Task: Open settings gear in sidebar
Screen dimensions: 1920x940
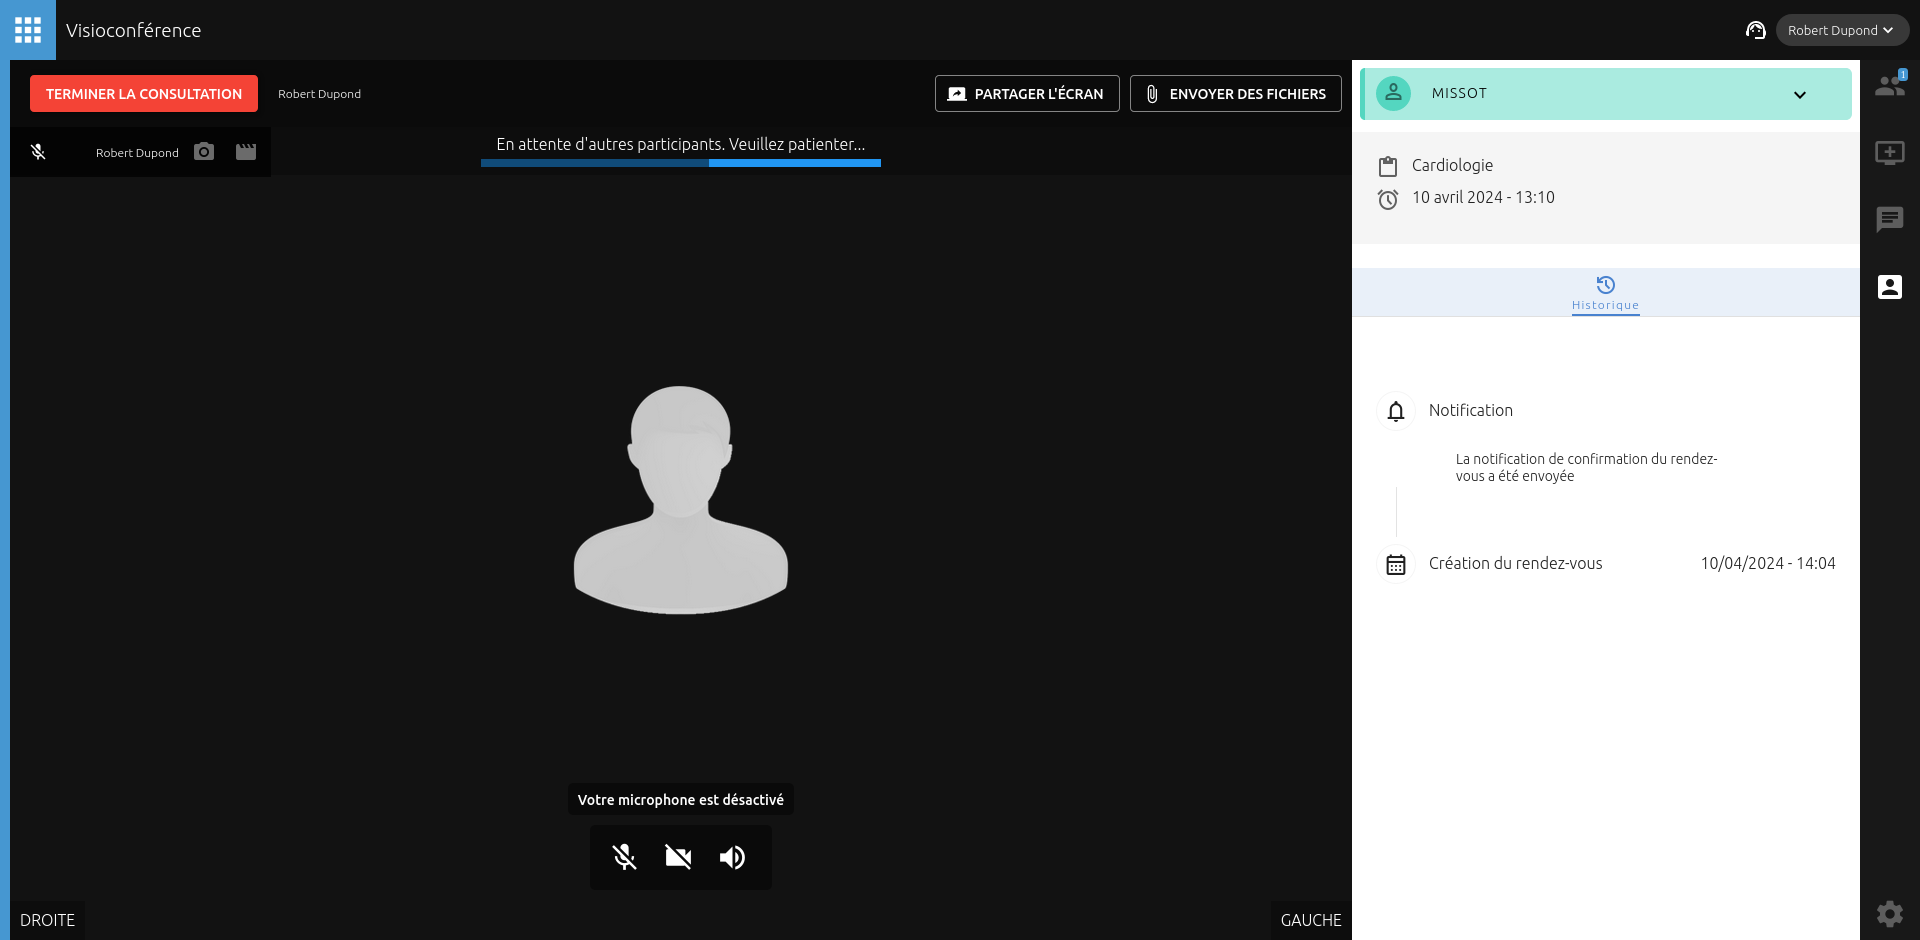Action: pos(1889,913)
